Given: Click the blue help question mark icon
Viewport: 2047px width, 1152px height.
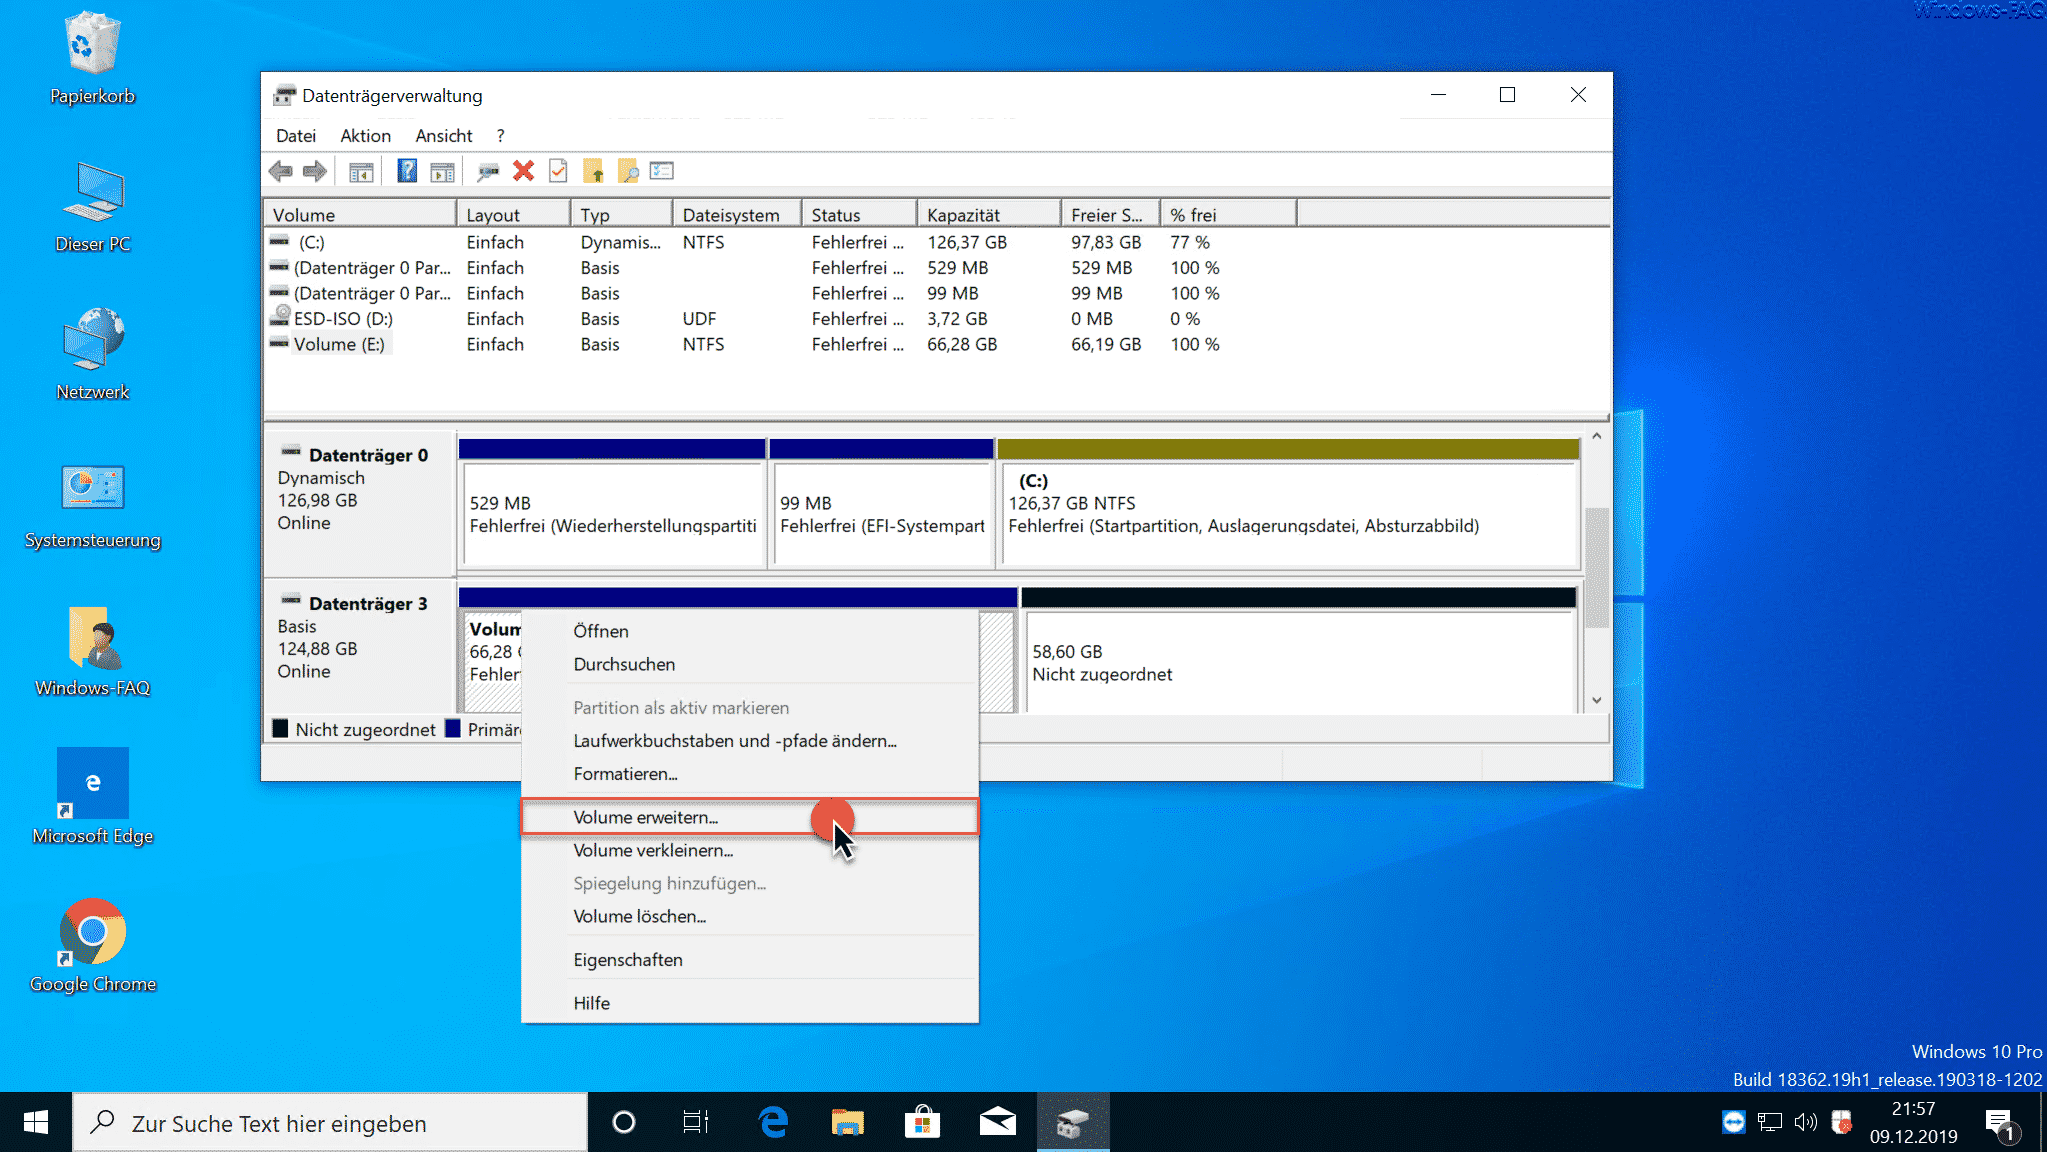Looking at the screenshot, I should 407,171.
